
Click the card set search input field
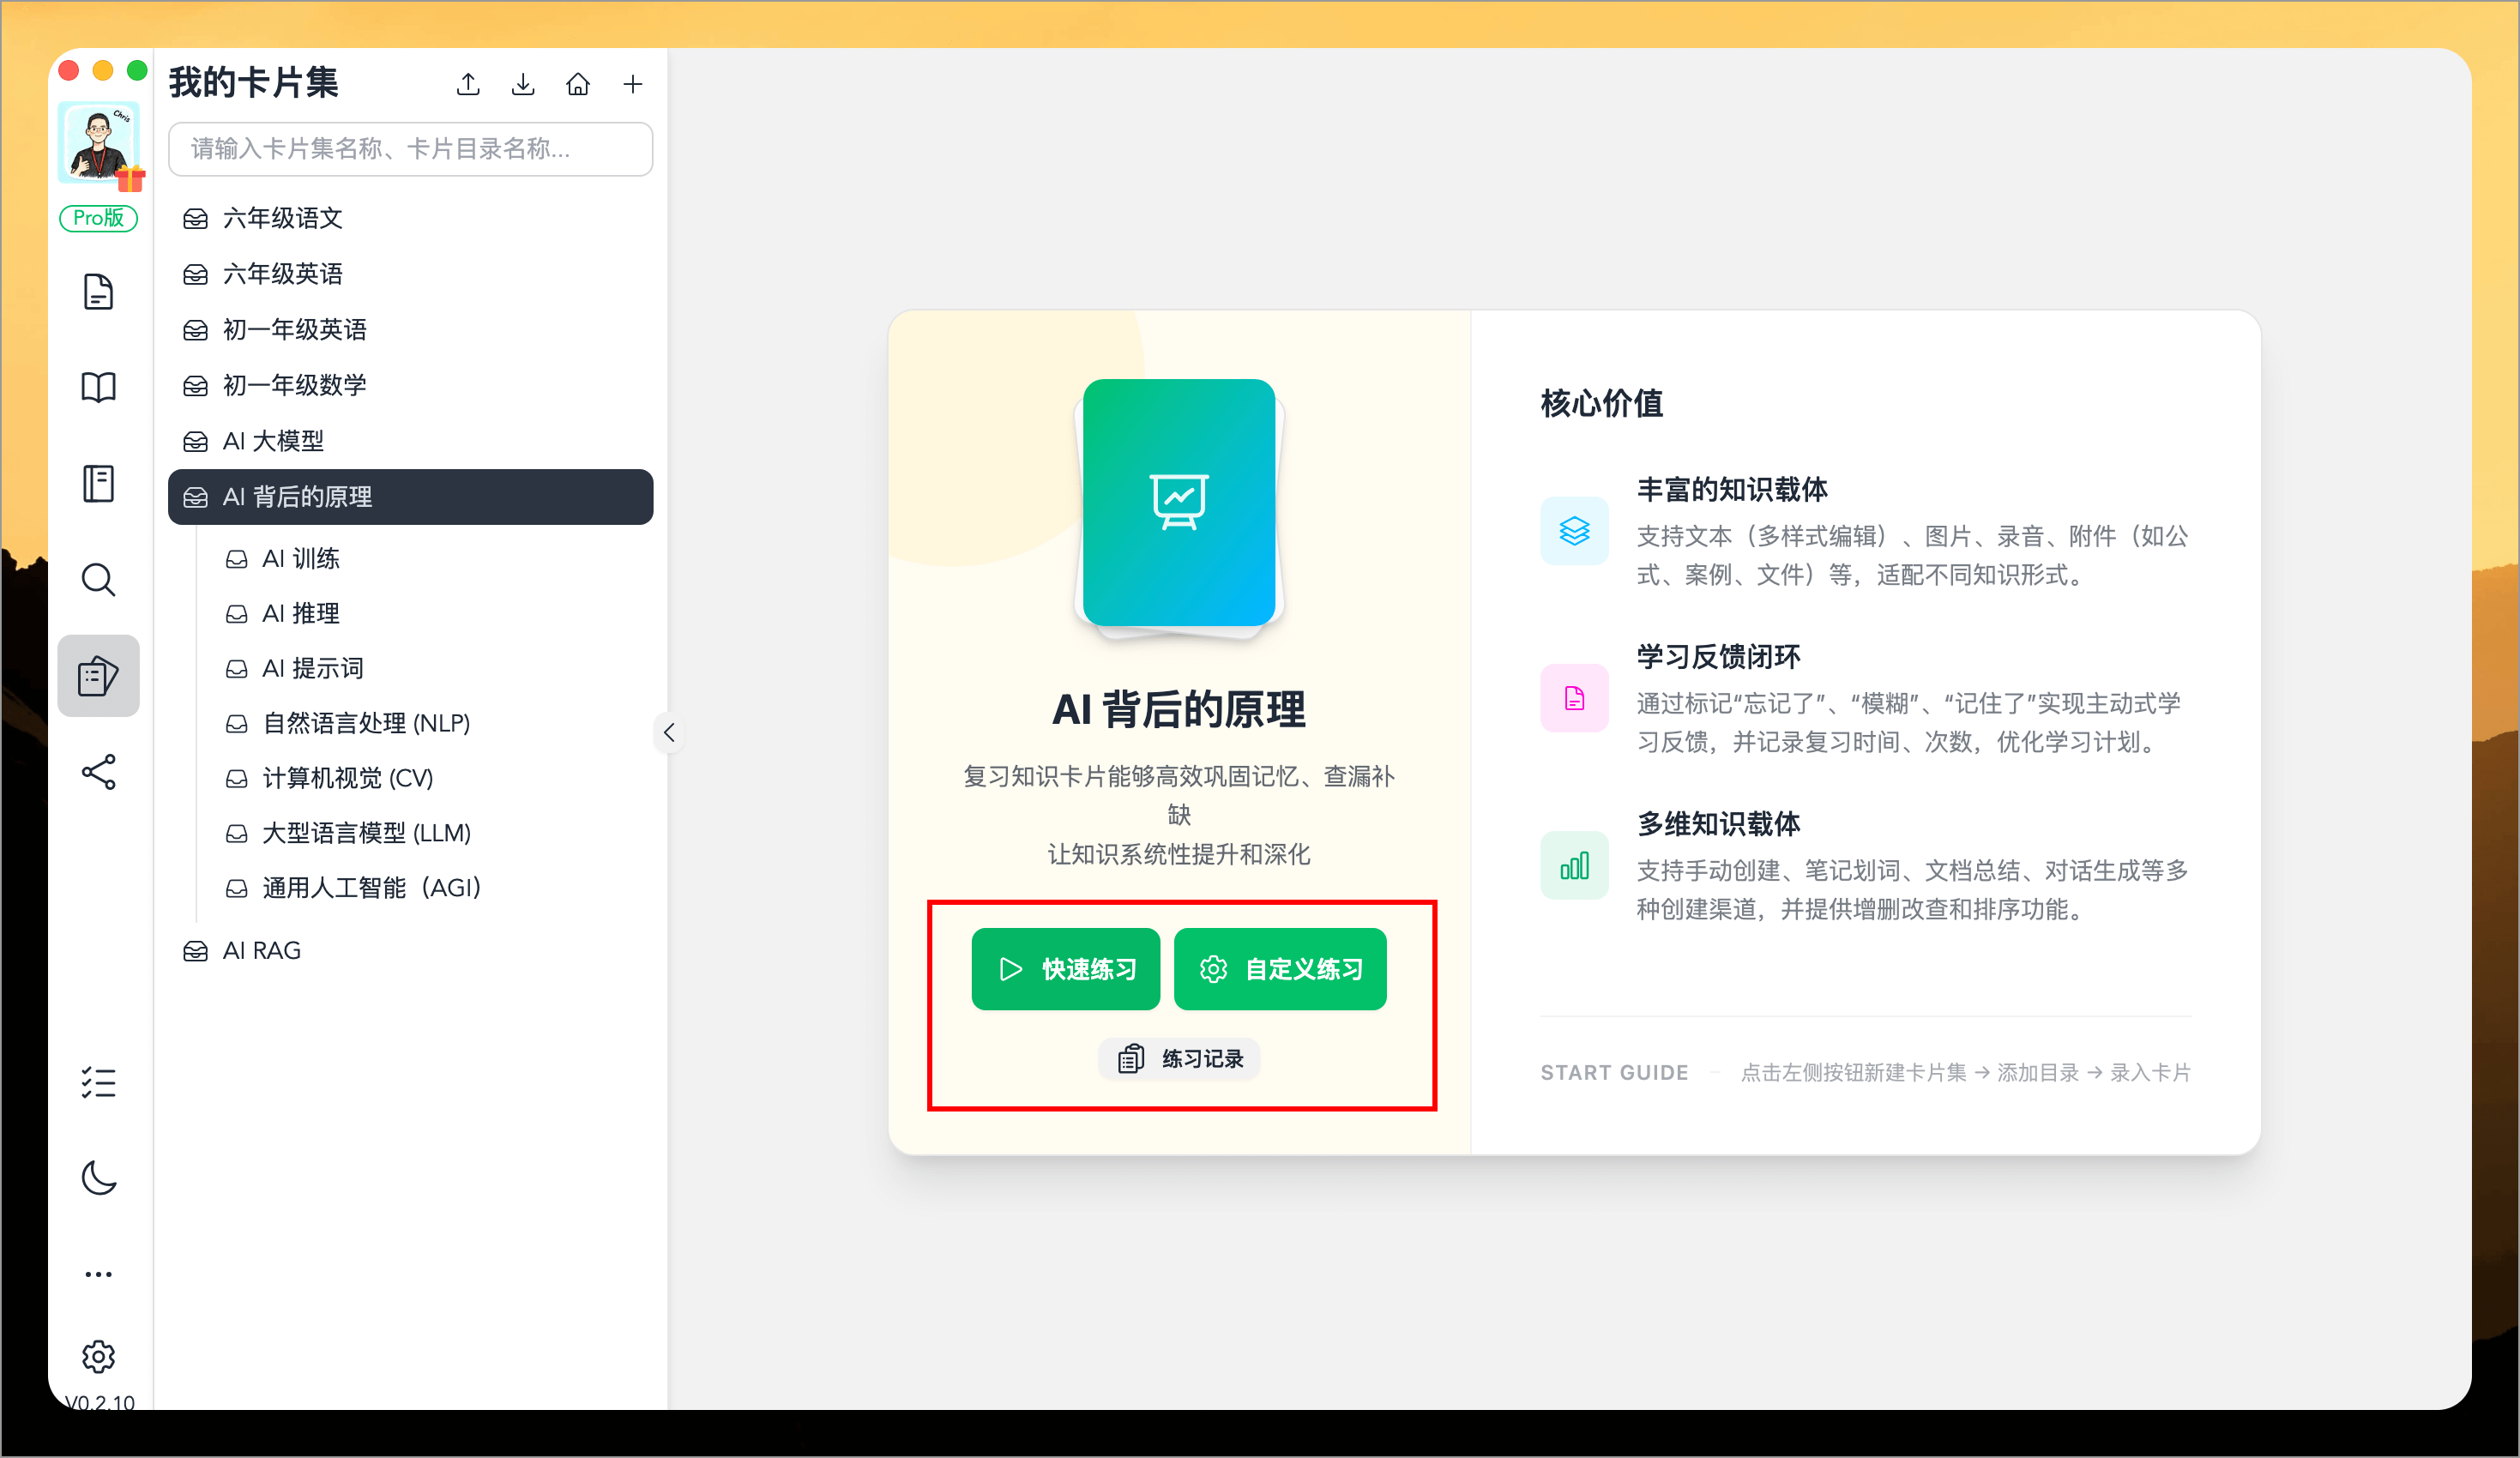click(410, 149)
